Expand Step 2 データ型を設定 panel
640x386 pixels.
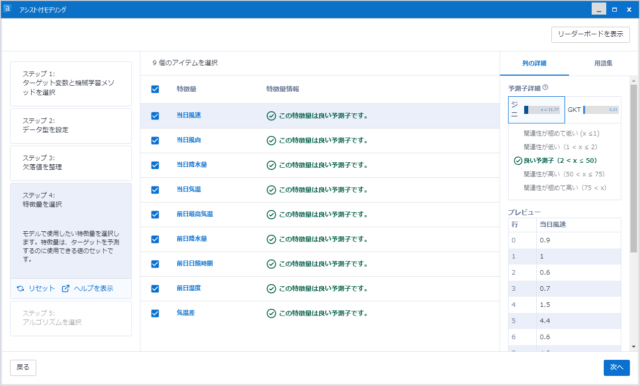pos(71,126)
